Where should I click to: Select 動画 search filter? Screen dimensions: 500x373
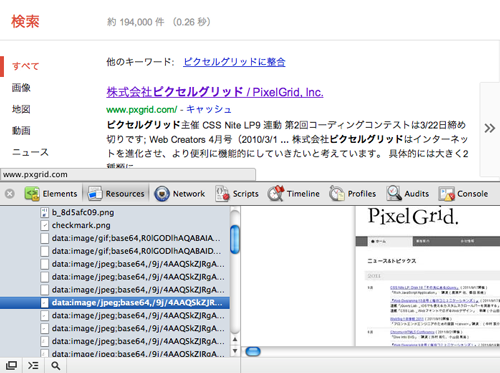click(21, 130)
